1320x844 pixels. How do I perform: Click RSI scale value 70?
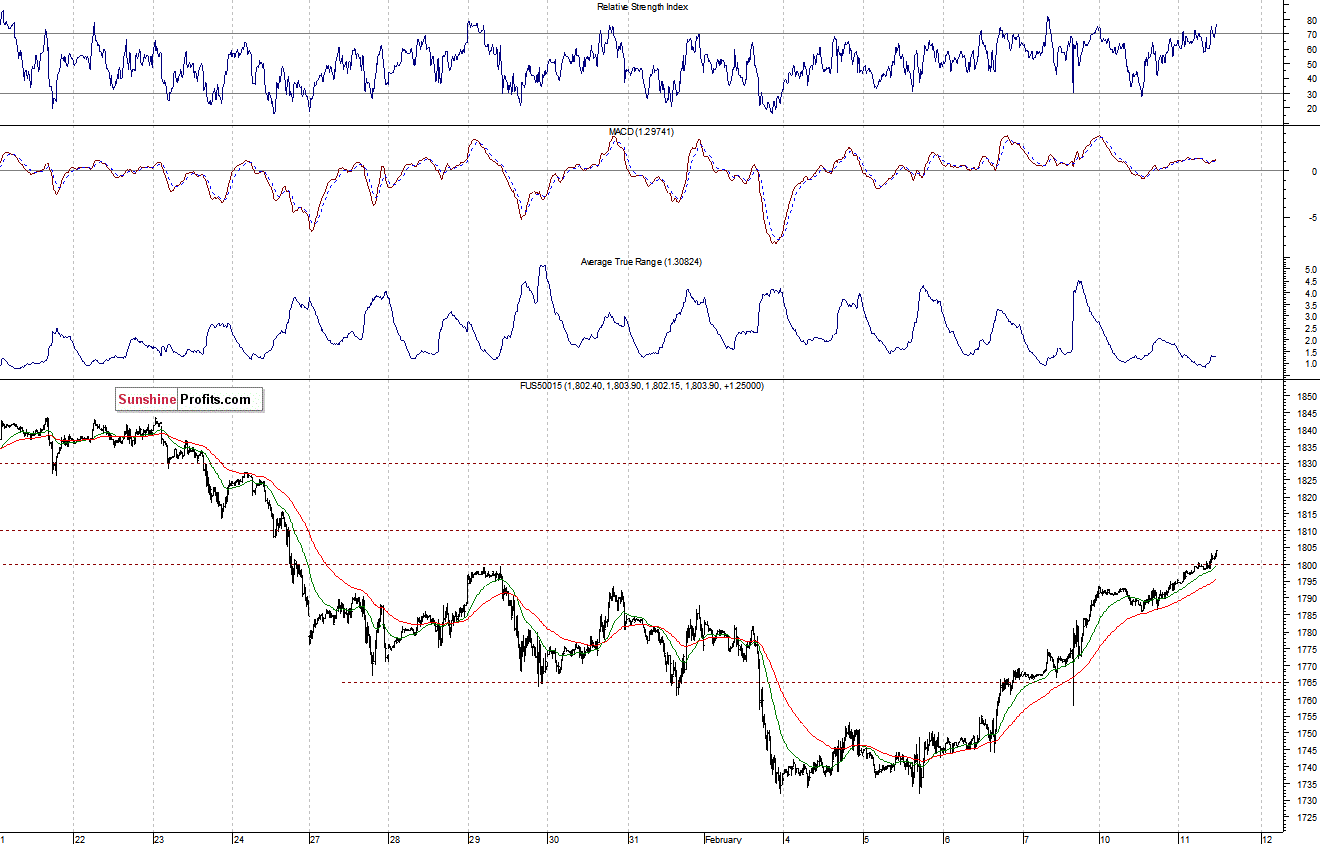click(x=1311, y=35)
